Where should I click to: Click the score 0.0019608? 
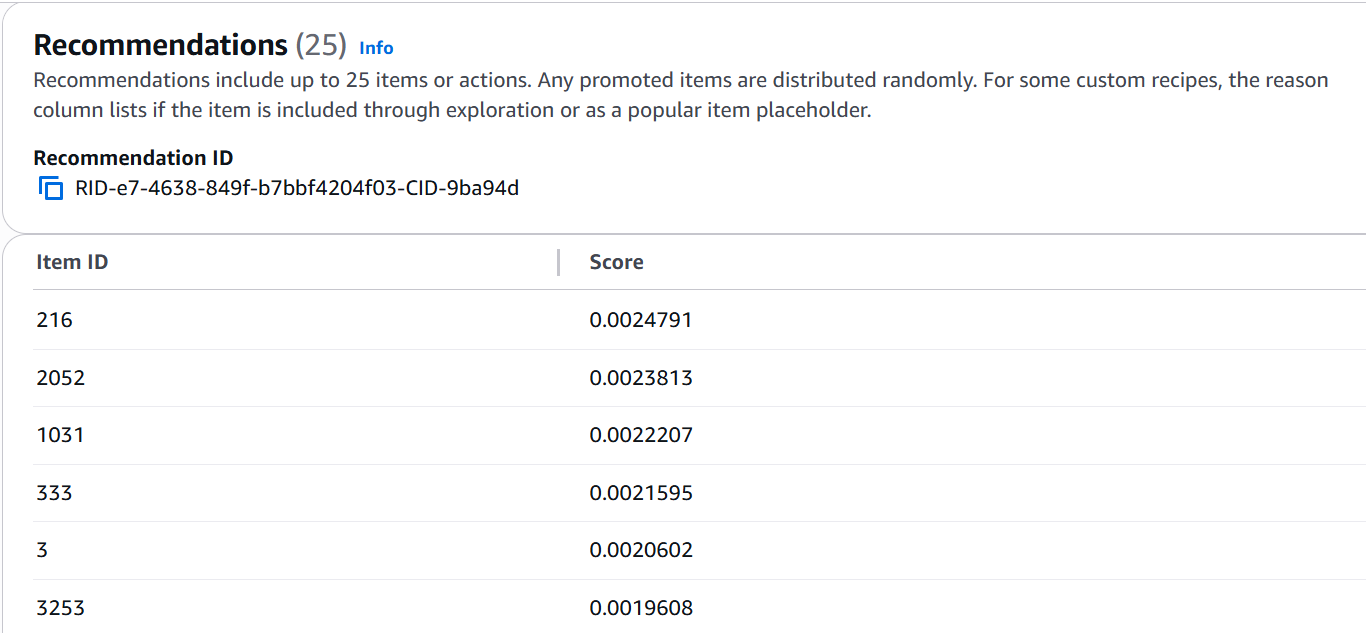click(x=640, y=608)
